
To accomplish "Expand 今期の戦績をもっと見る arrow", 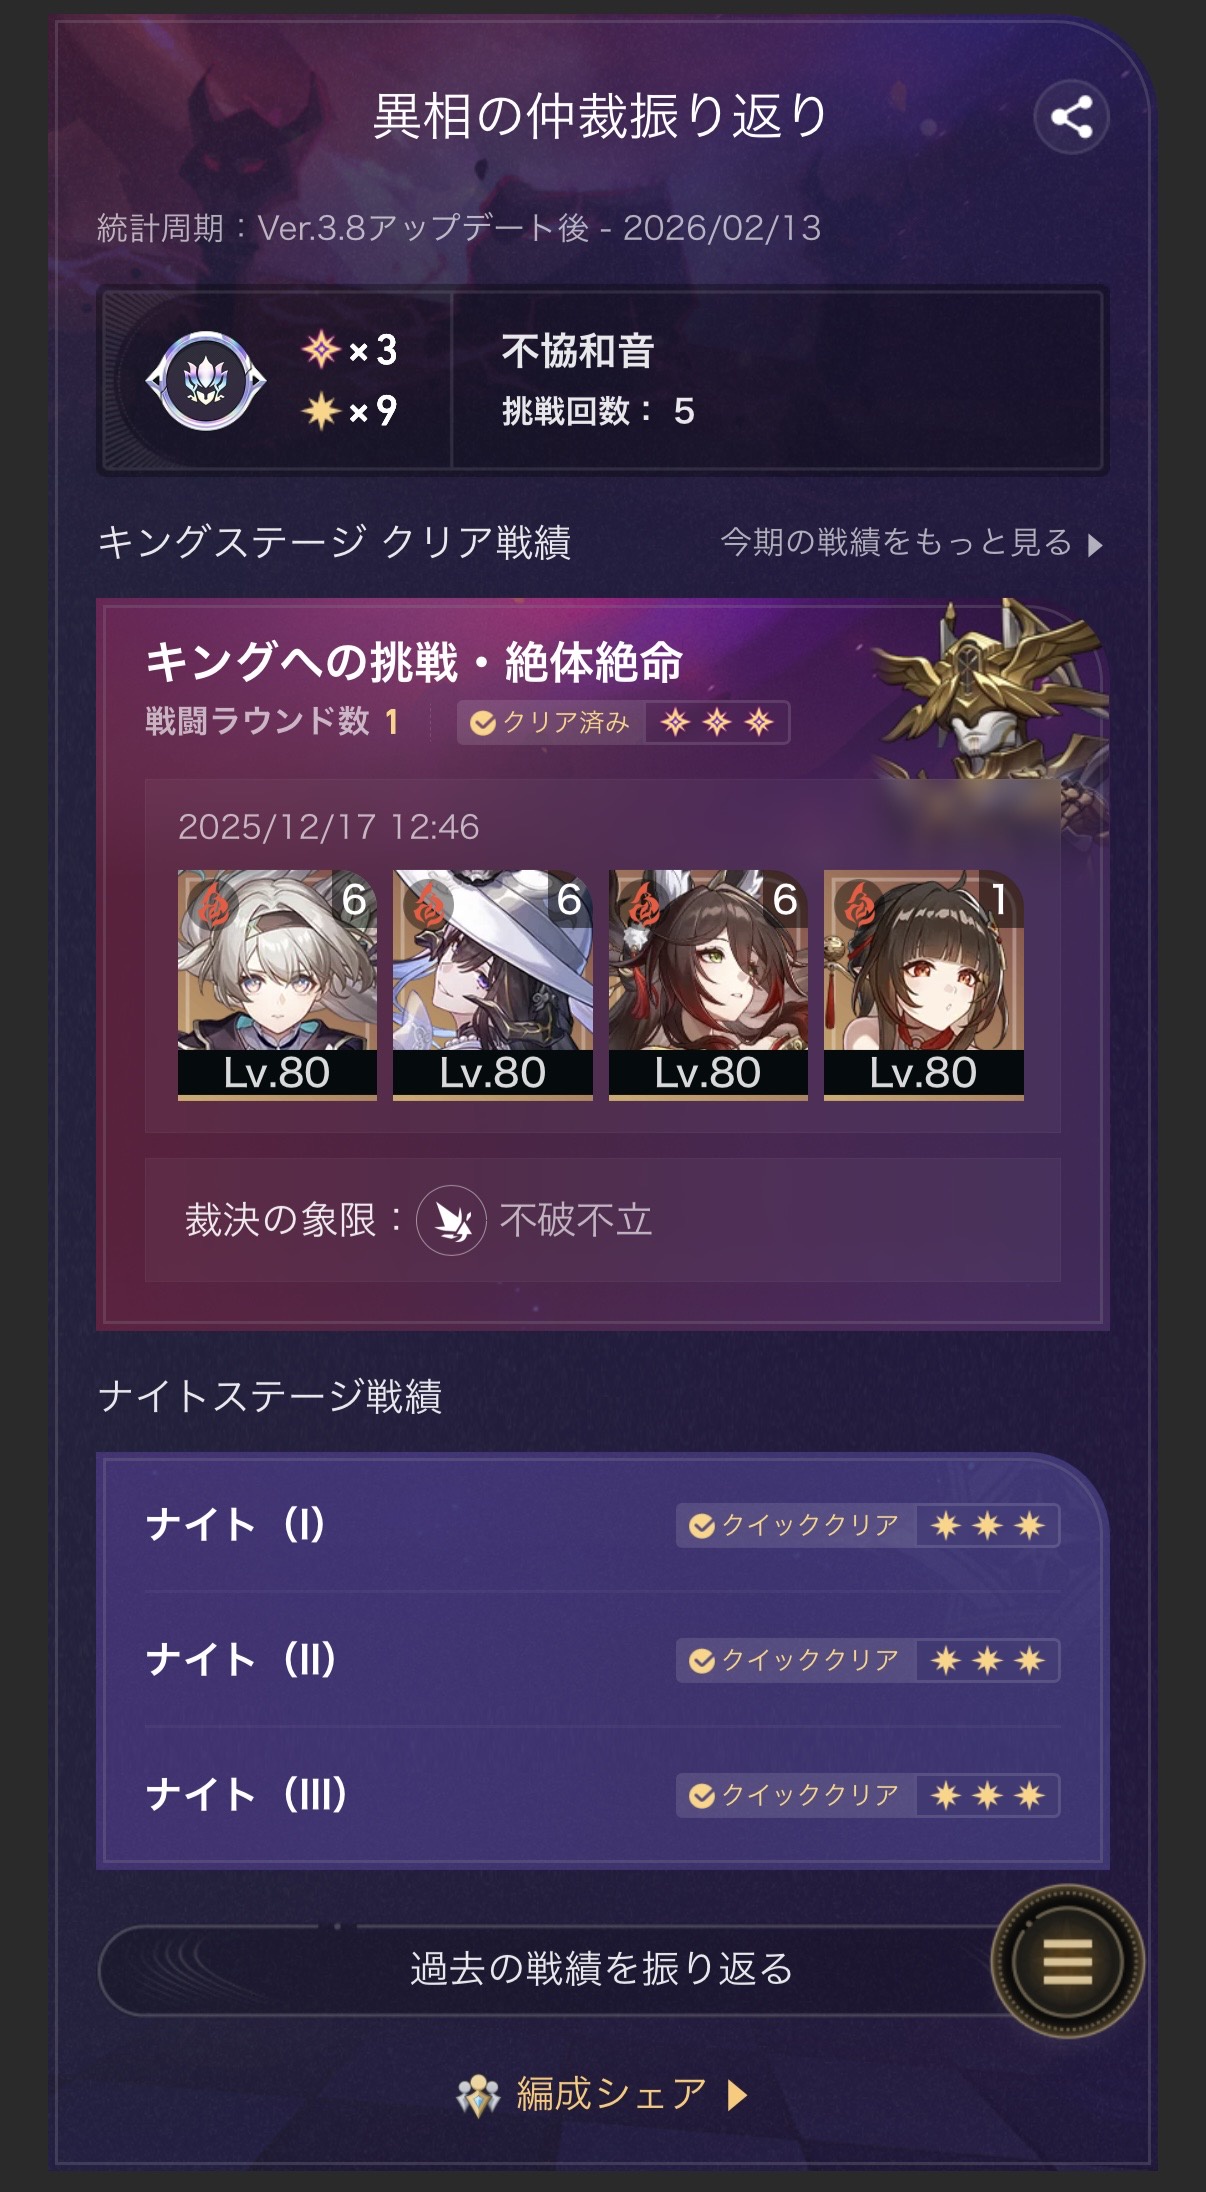I will point(1095,545).
